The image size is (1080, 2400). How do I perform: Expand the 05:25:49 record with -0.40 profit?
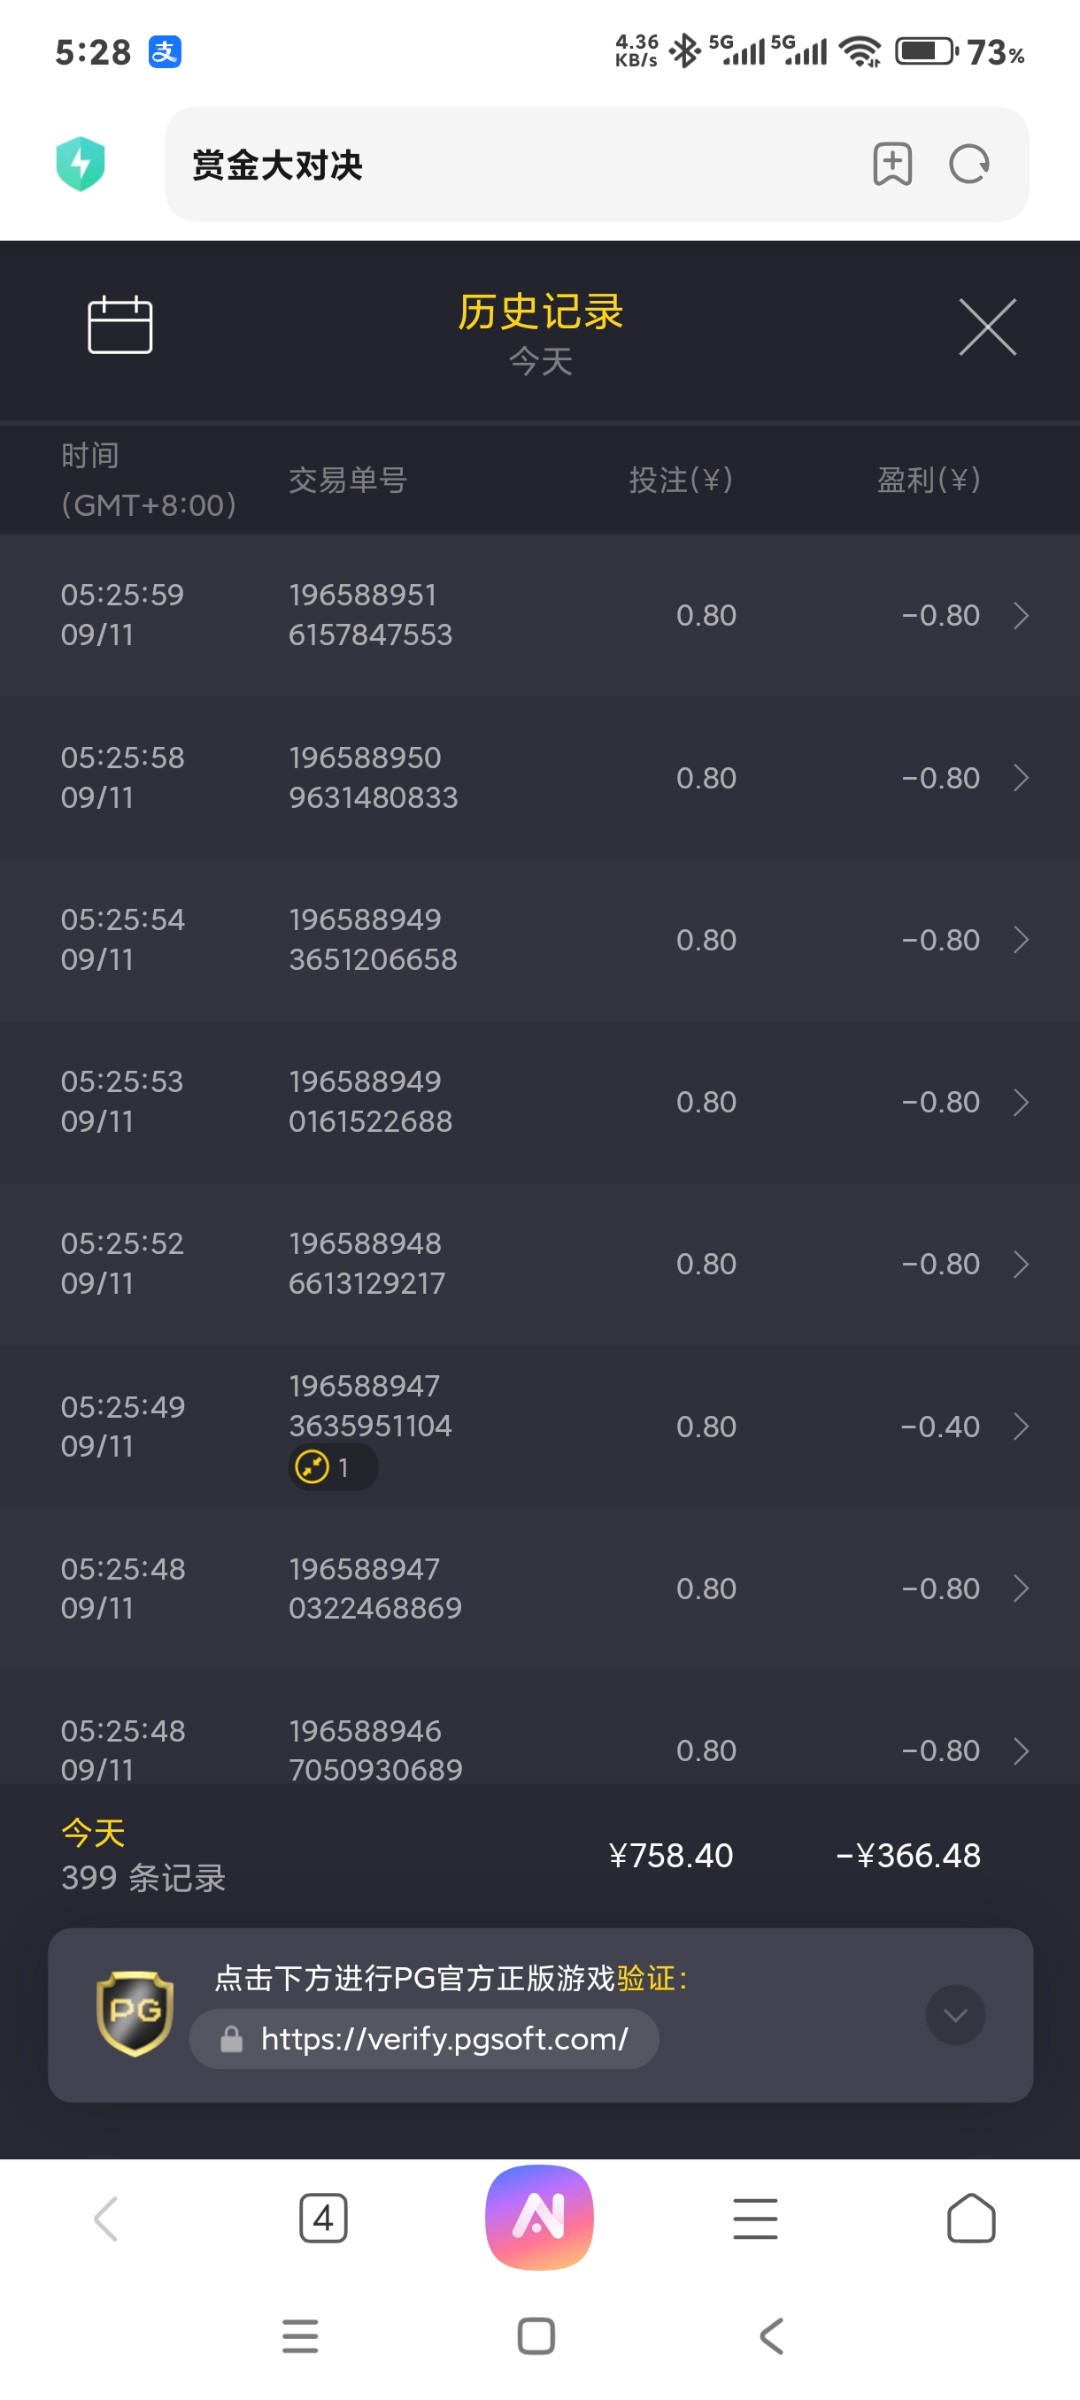(x=1020, y=1426)
